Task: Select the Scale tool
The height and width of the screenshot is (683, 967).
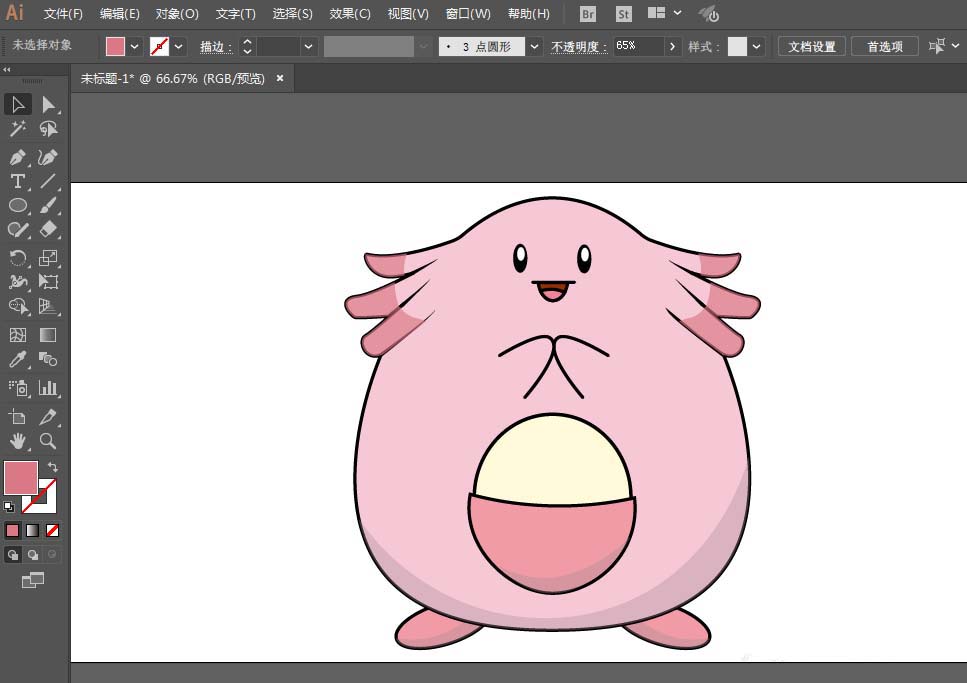Action: point(48,257)
